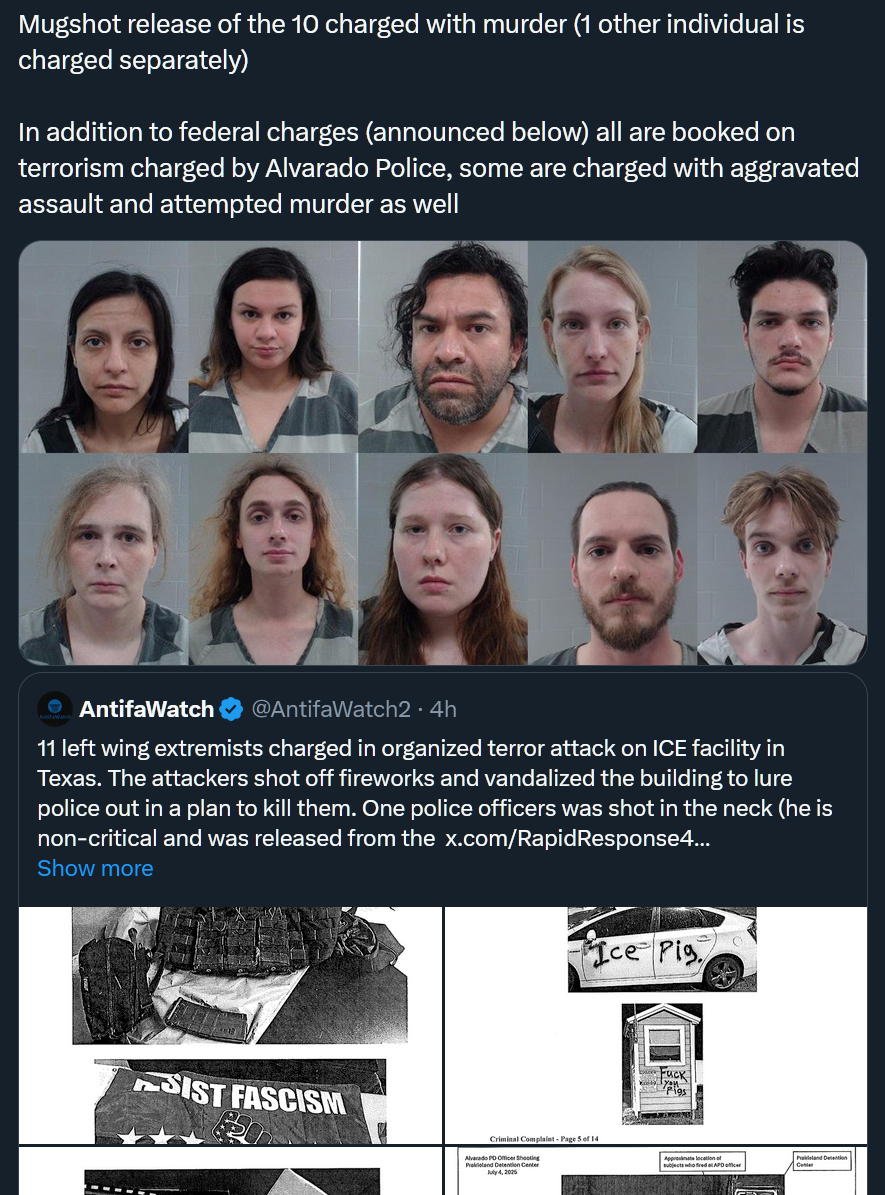This screenshot has width=885, height=1195.
Task: Open mugshot of man with trimmed brown beard
Action: tap(612, 559)
